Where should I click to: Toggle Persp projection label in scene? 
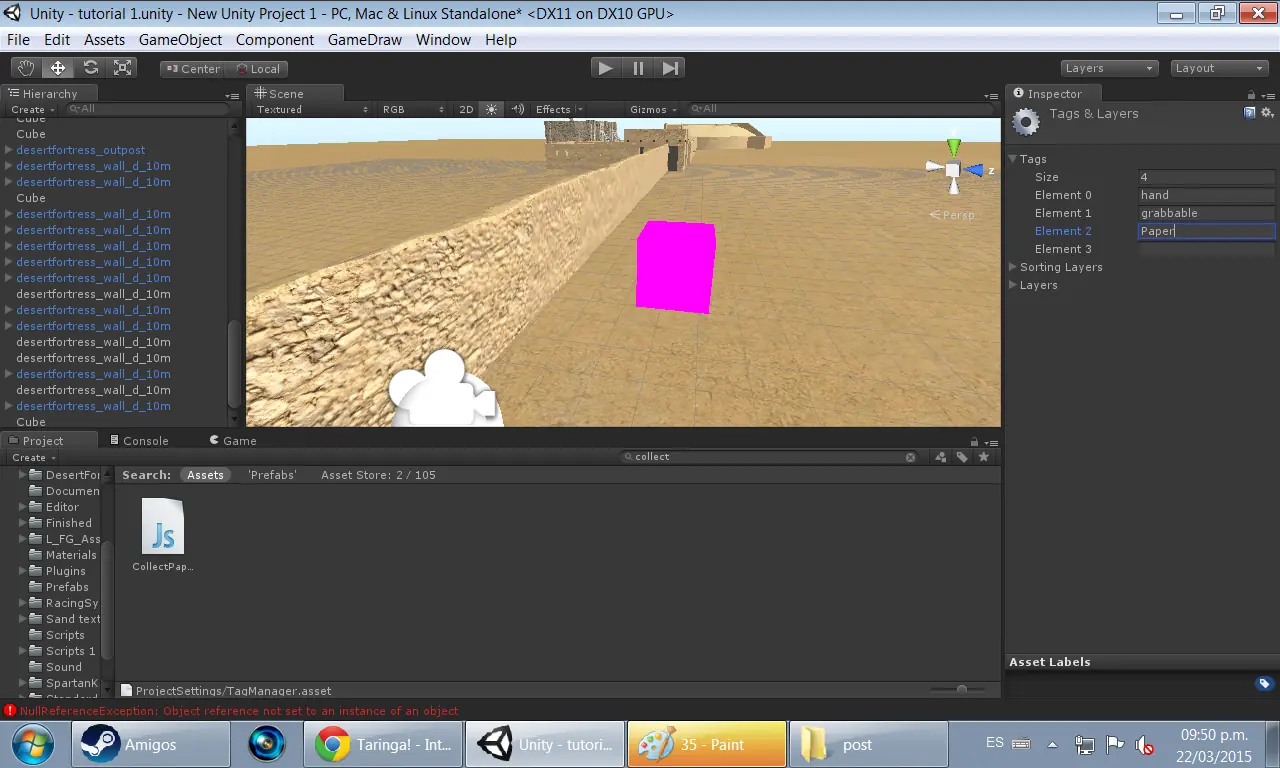(952, 215)
